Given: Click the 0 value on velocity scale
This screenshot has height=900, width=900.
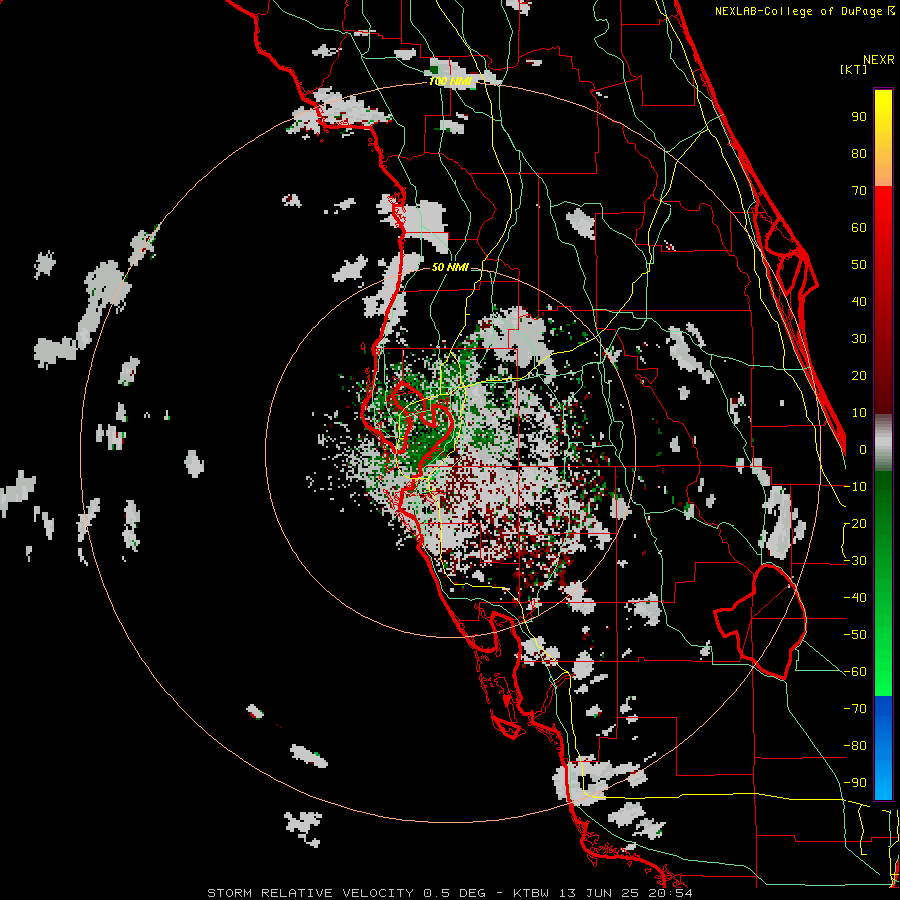Looking at the screenshot, I should (863, 449).
